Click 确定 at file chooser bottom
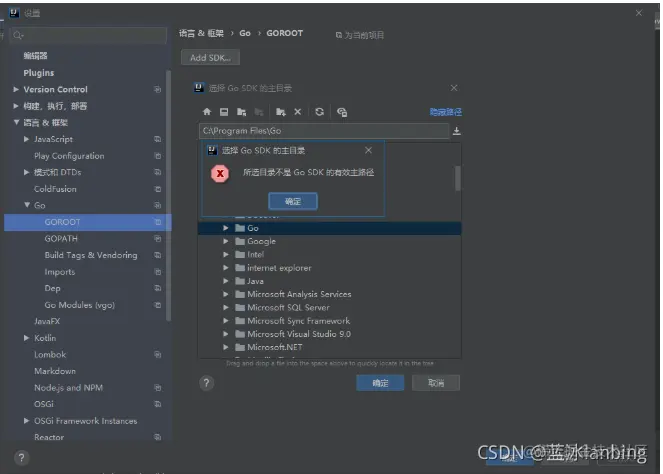The width and height of the screenshot is (663, 474). (380, 383)
